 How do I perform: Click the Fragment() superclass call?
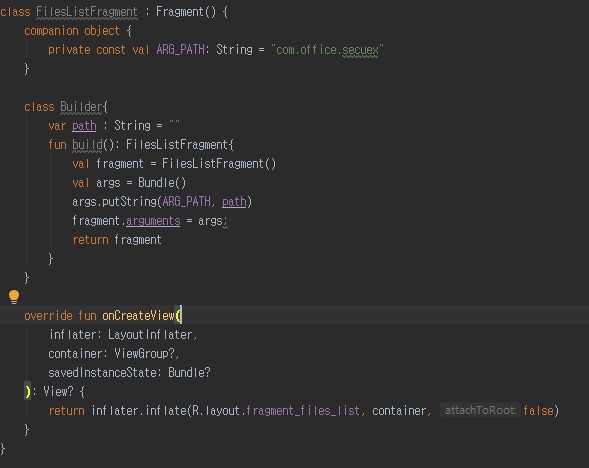(x=186, y=12)
